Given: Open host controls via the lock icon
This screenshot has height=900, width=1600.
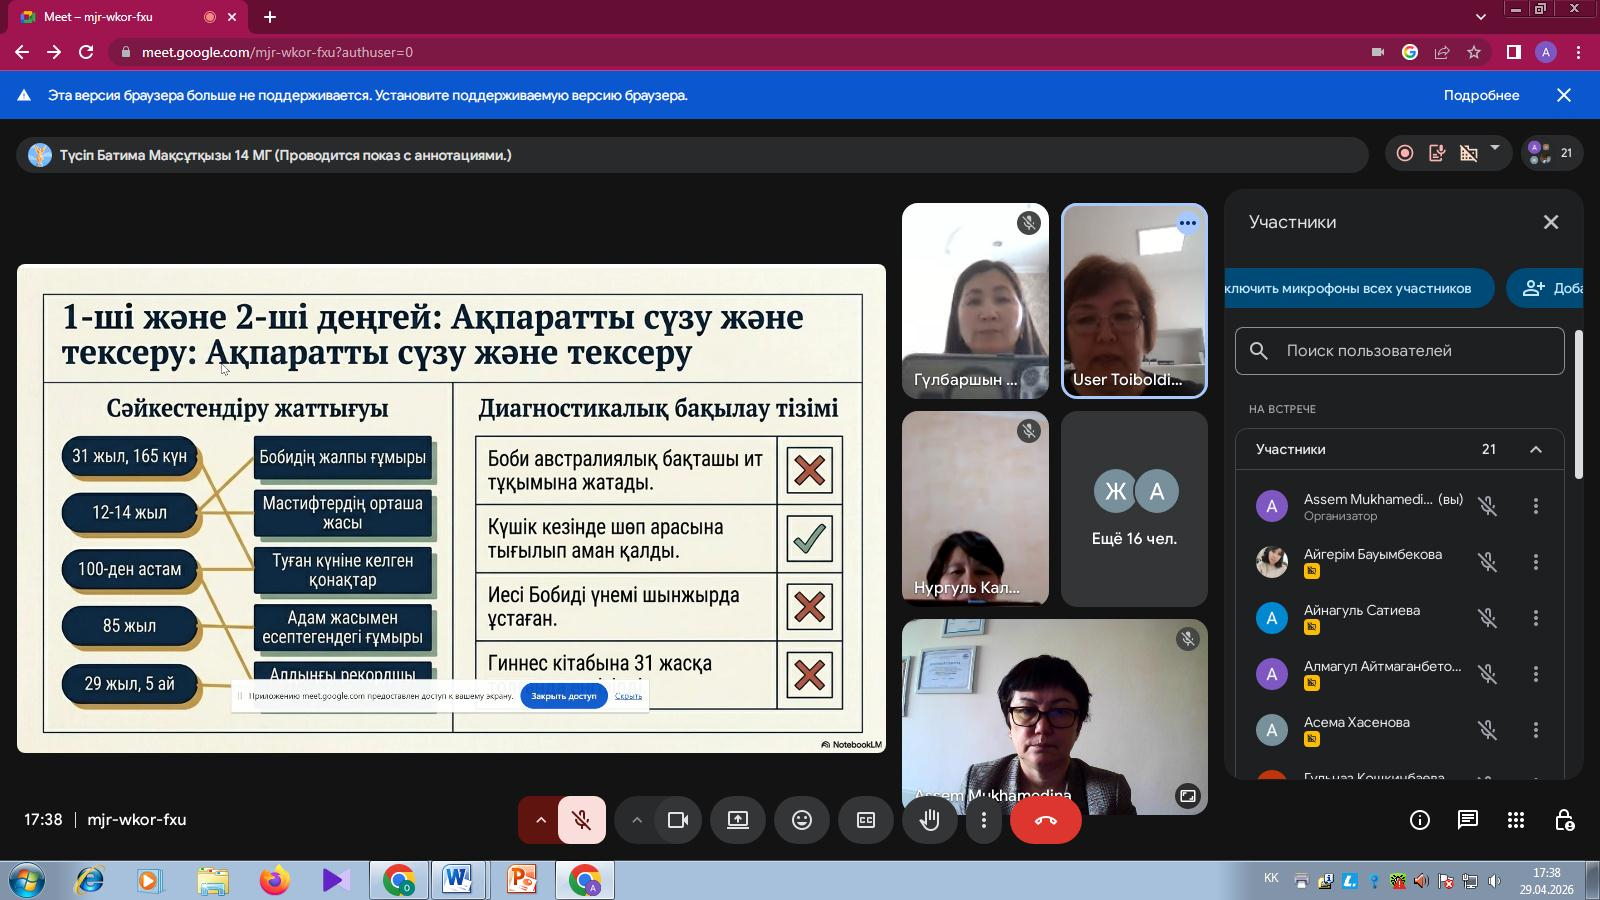Looking at the screenshot, I should pyautogui.click(x=1564, y=819).
